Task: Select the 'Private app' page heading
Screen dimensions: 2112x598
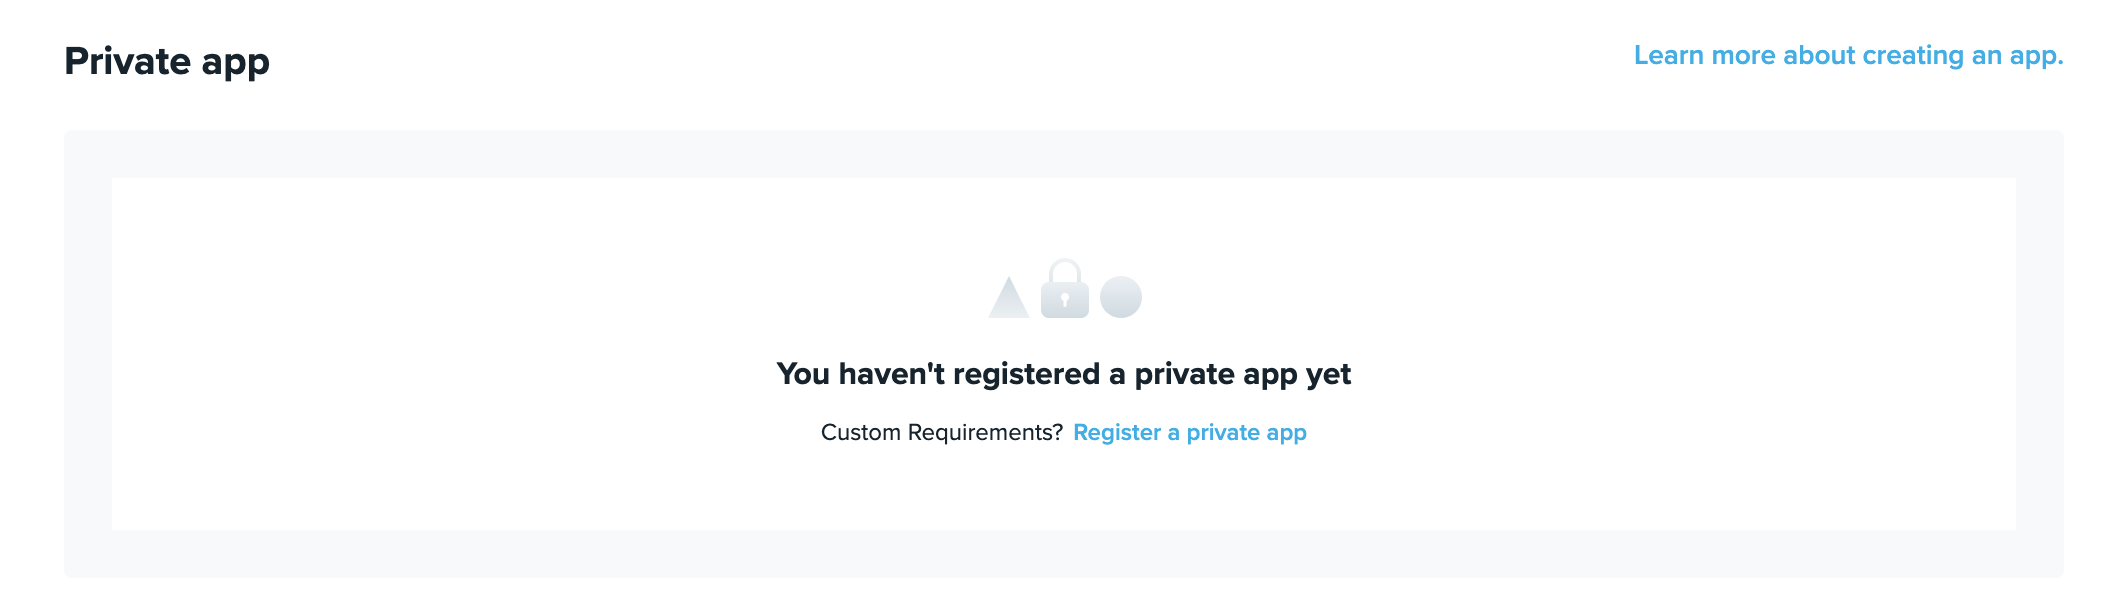Action: (167, 61)
